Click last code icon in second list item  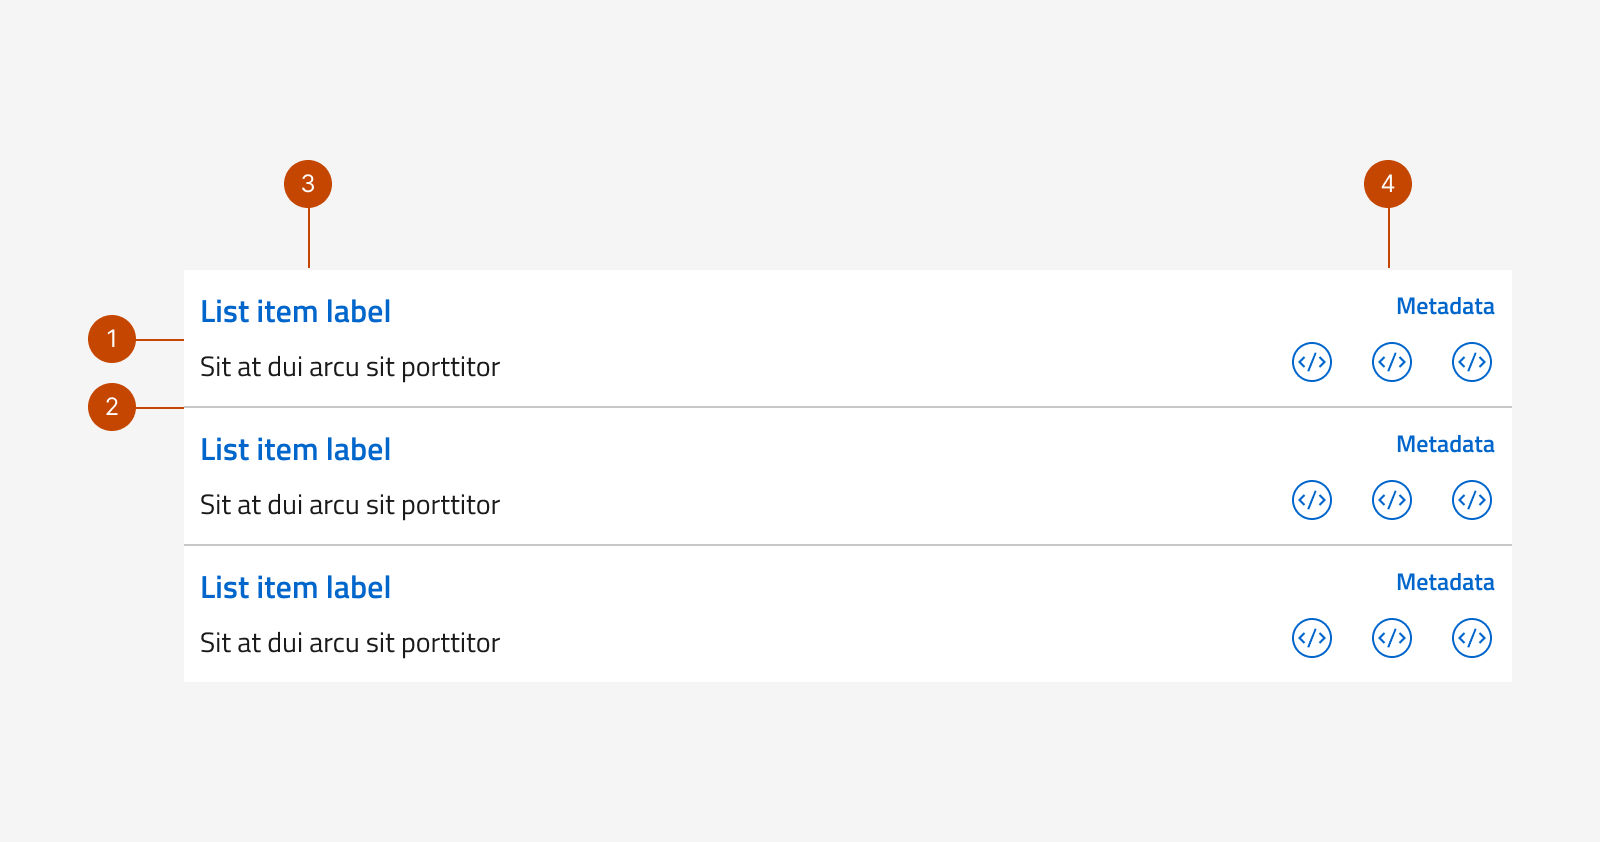(x=1472, y=500)
